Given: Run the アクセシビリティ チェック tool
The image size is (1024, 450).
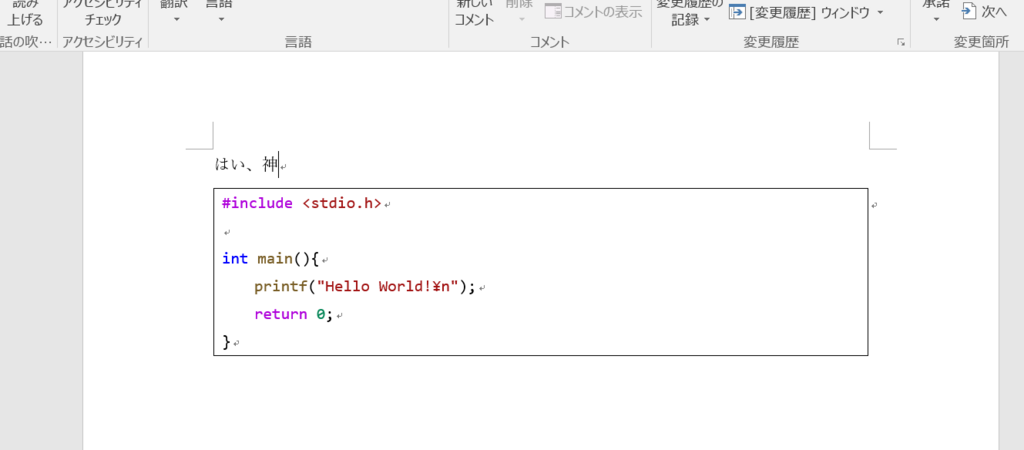Looking at the screenshot, I should tap(101, 13).
